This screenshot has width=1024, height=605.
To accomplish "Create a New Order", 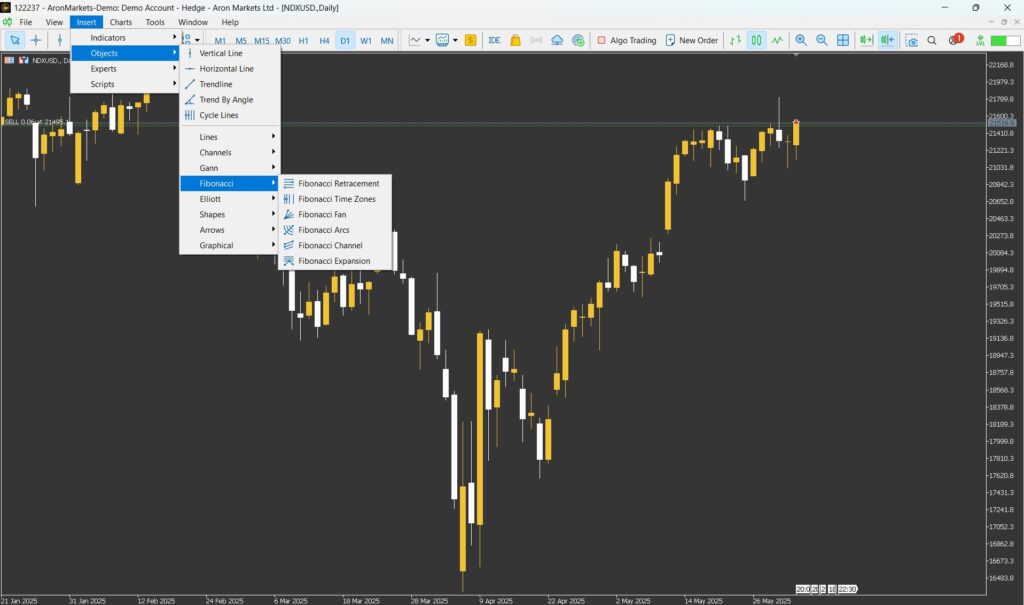I will (692, 40).
